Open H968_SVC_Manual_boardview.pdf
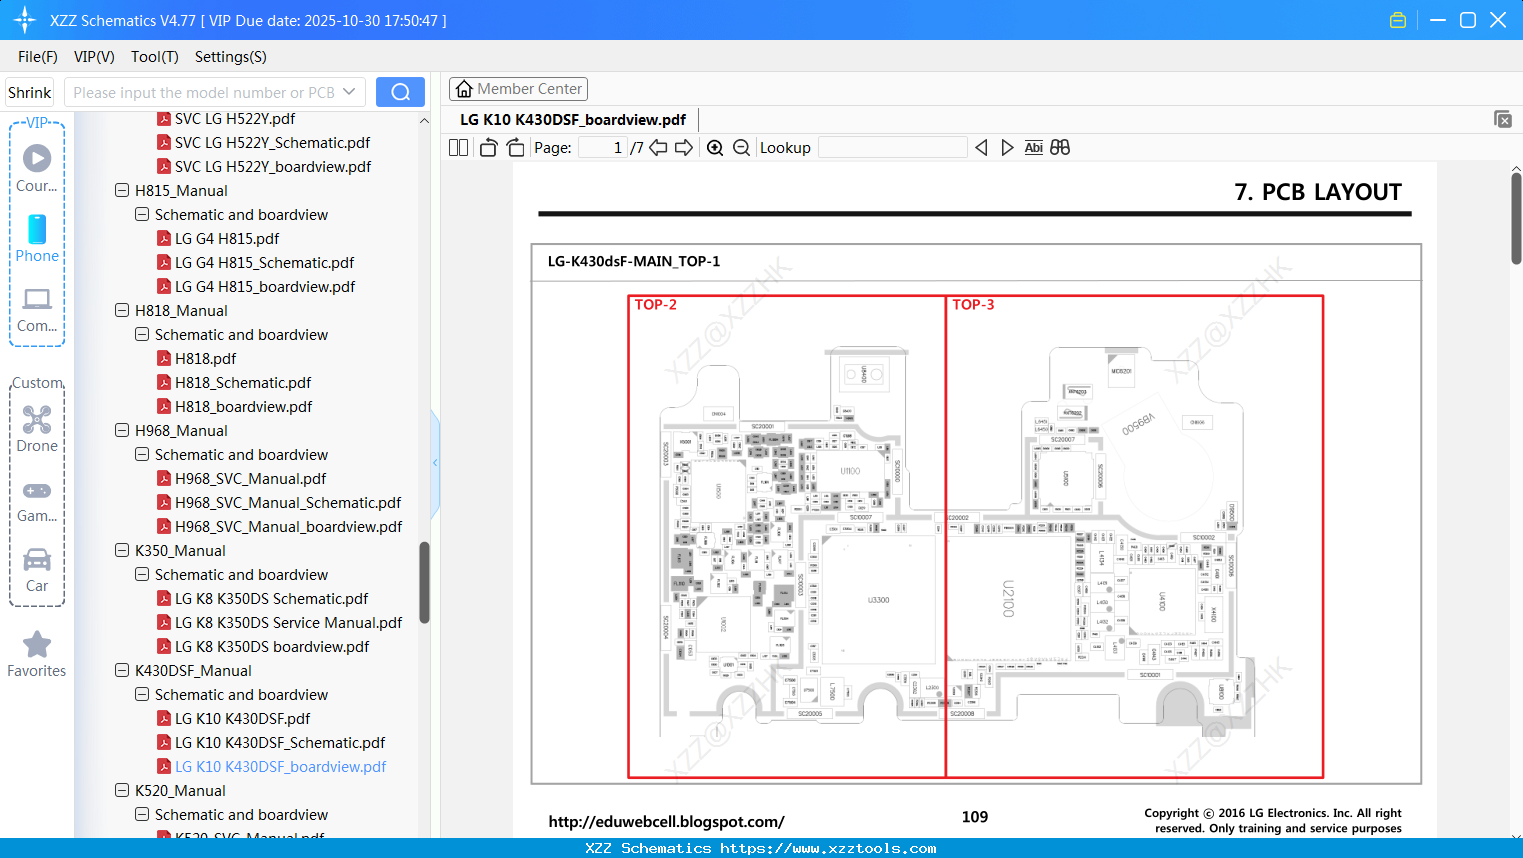Image resolution: width=1523 pixels, height=858 pixels. click(x=288, y=526)
